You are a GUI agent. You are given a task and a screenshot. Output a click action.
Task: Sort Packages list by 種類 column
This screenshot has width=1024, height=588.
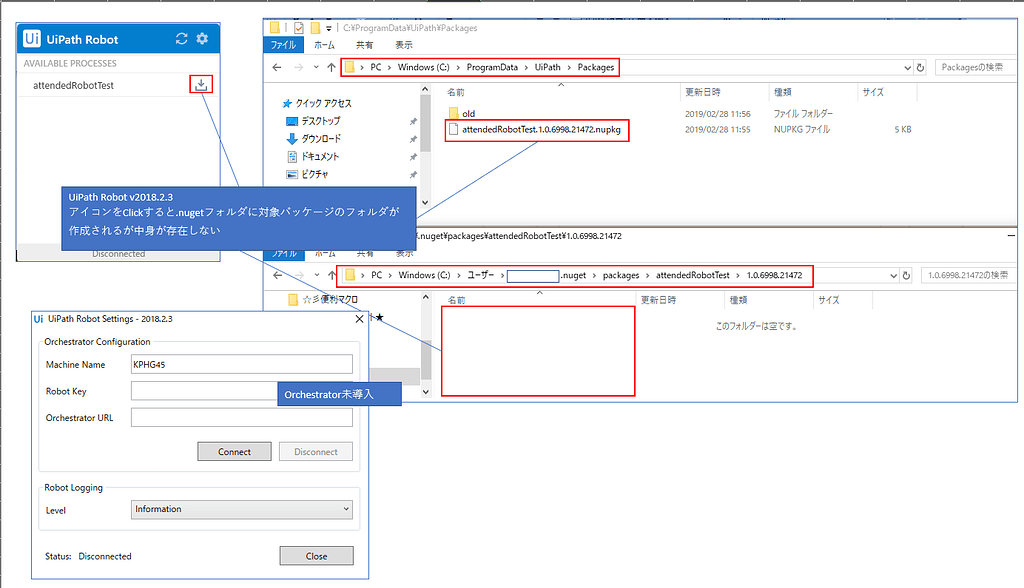coord(782,92)
